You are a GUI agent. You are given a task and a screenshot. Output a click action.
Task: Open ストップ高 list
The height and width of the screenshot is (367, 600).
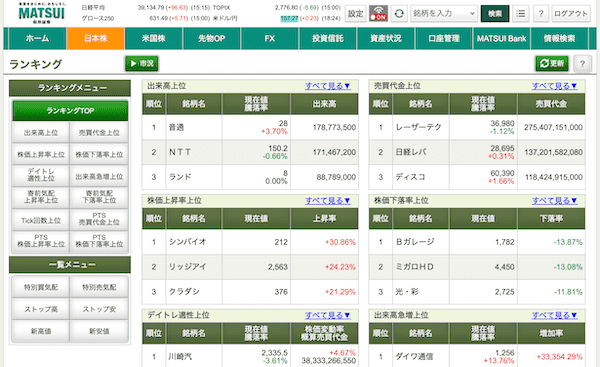[41, 309]
